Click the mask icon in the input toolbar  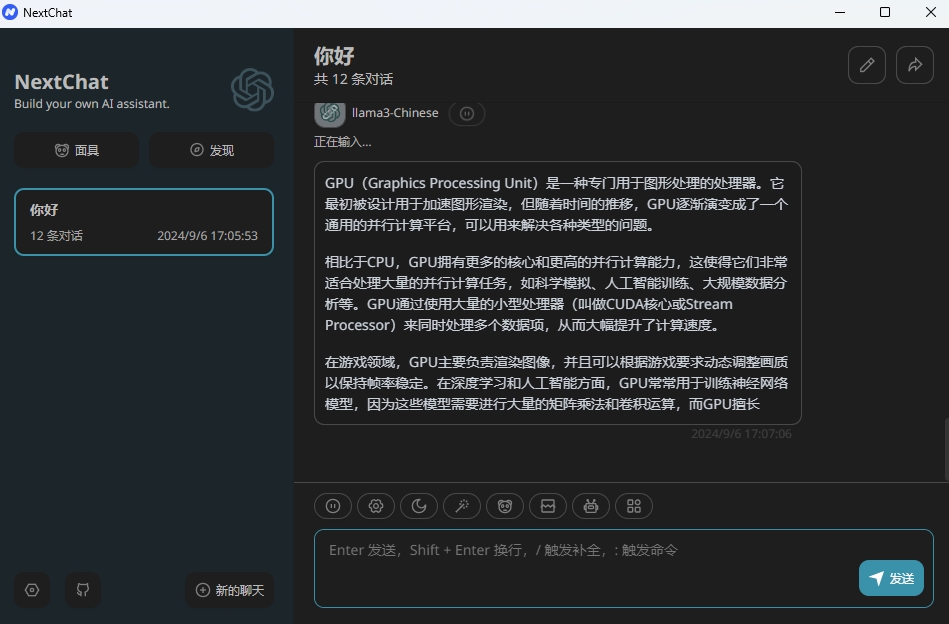(505, 506)
